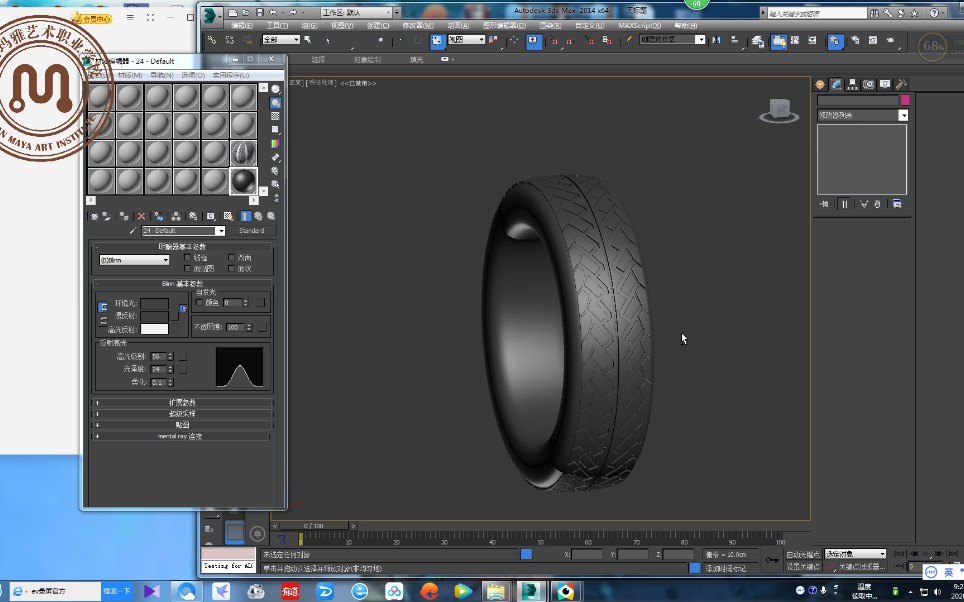Select the Select and Rotate tool
Image resolution: width=964 pixels, height=602 pixels.
pos(417,42)
